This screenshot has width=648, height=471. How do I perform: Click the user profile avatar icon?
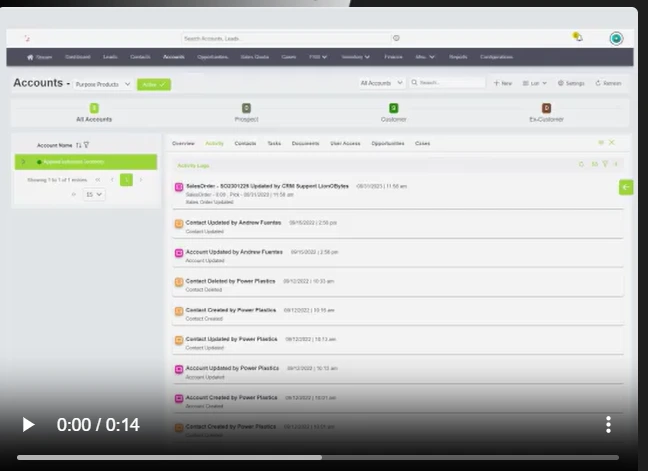(x=616, y=38)
